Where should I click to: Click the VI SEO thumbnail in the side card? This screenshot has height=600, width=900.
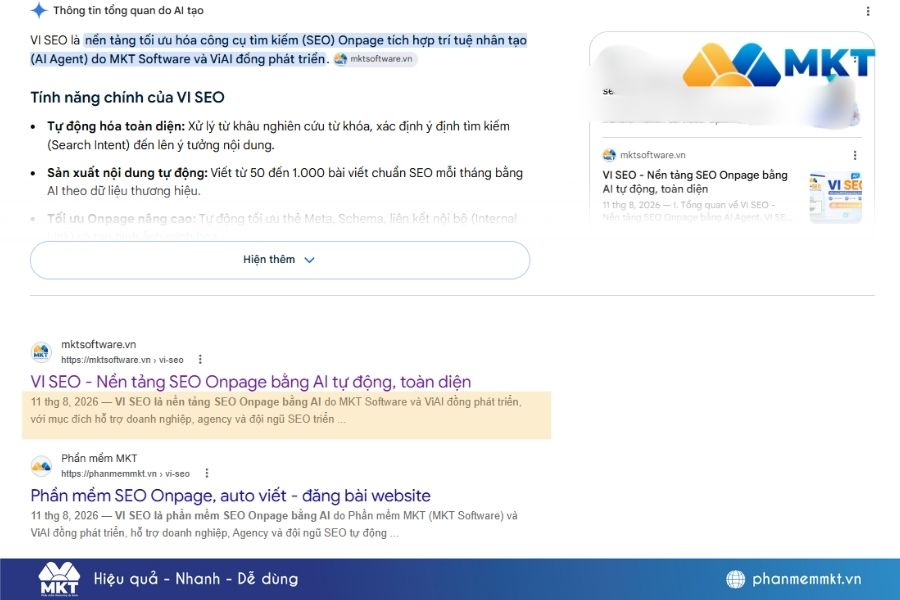[x=835, y=197]
